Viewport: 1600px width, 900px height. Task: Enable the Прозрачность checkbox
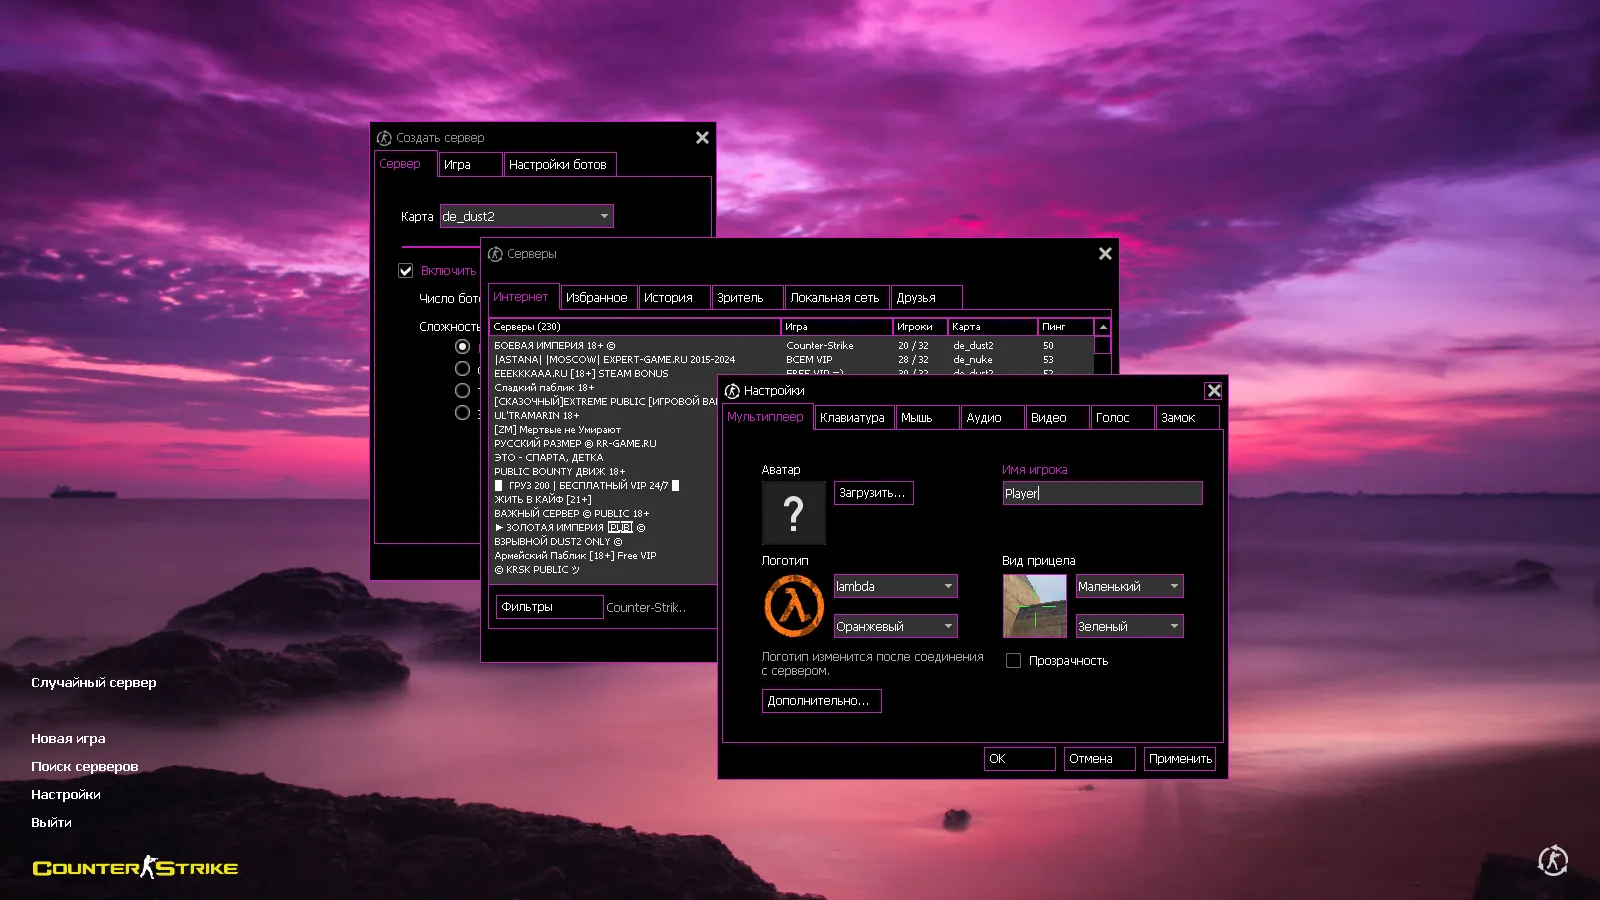point(1013,660)
